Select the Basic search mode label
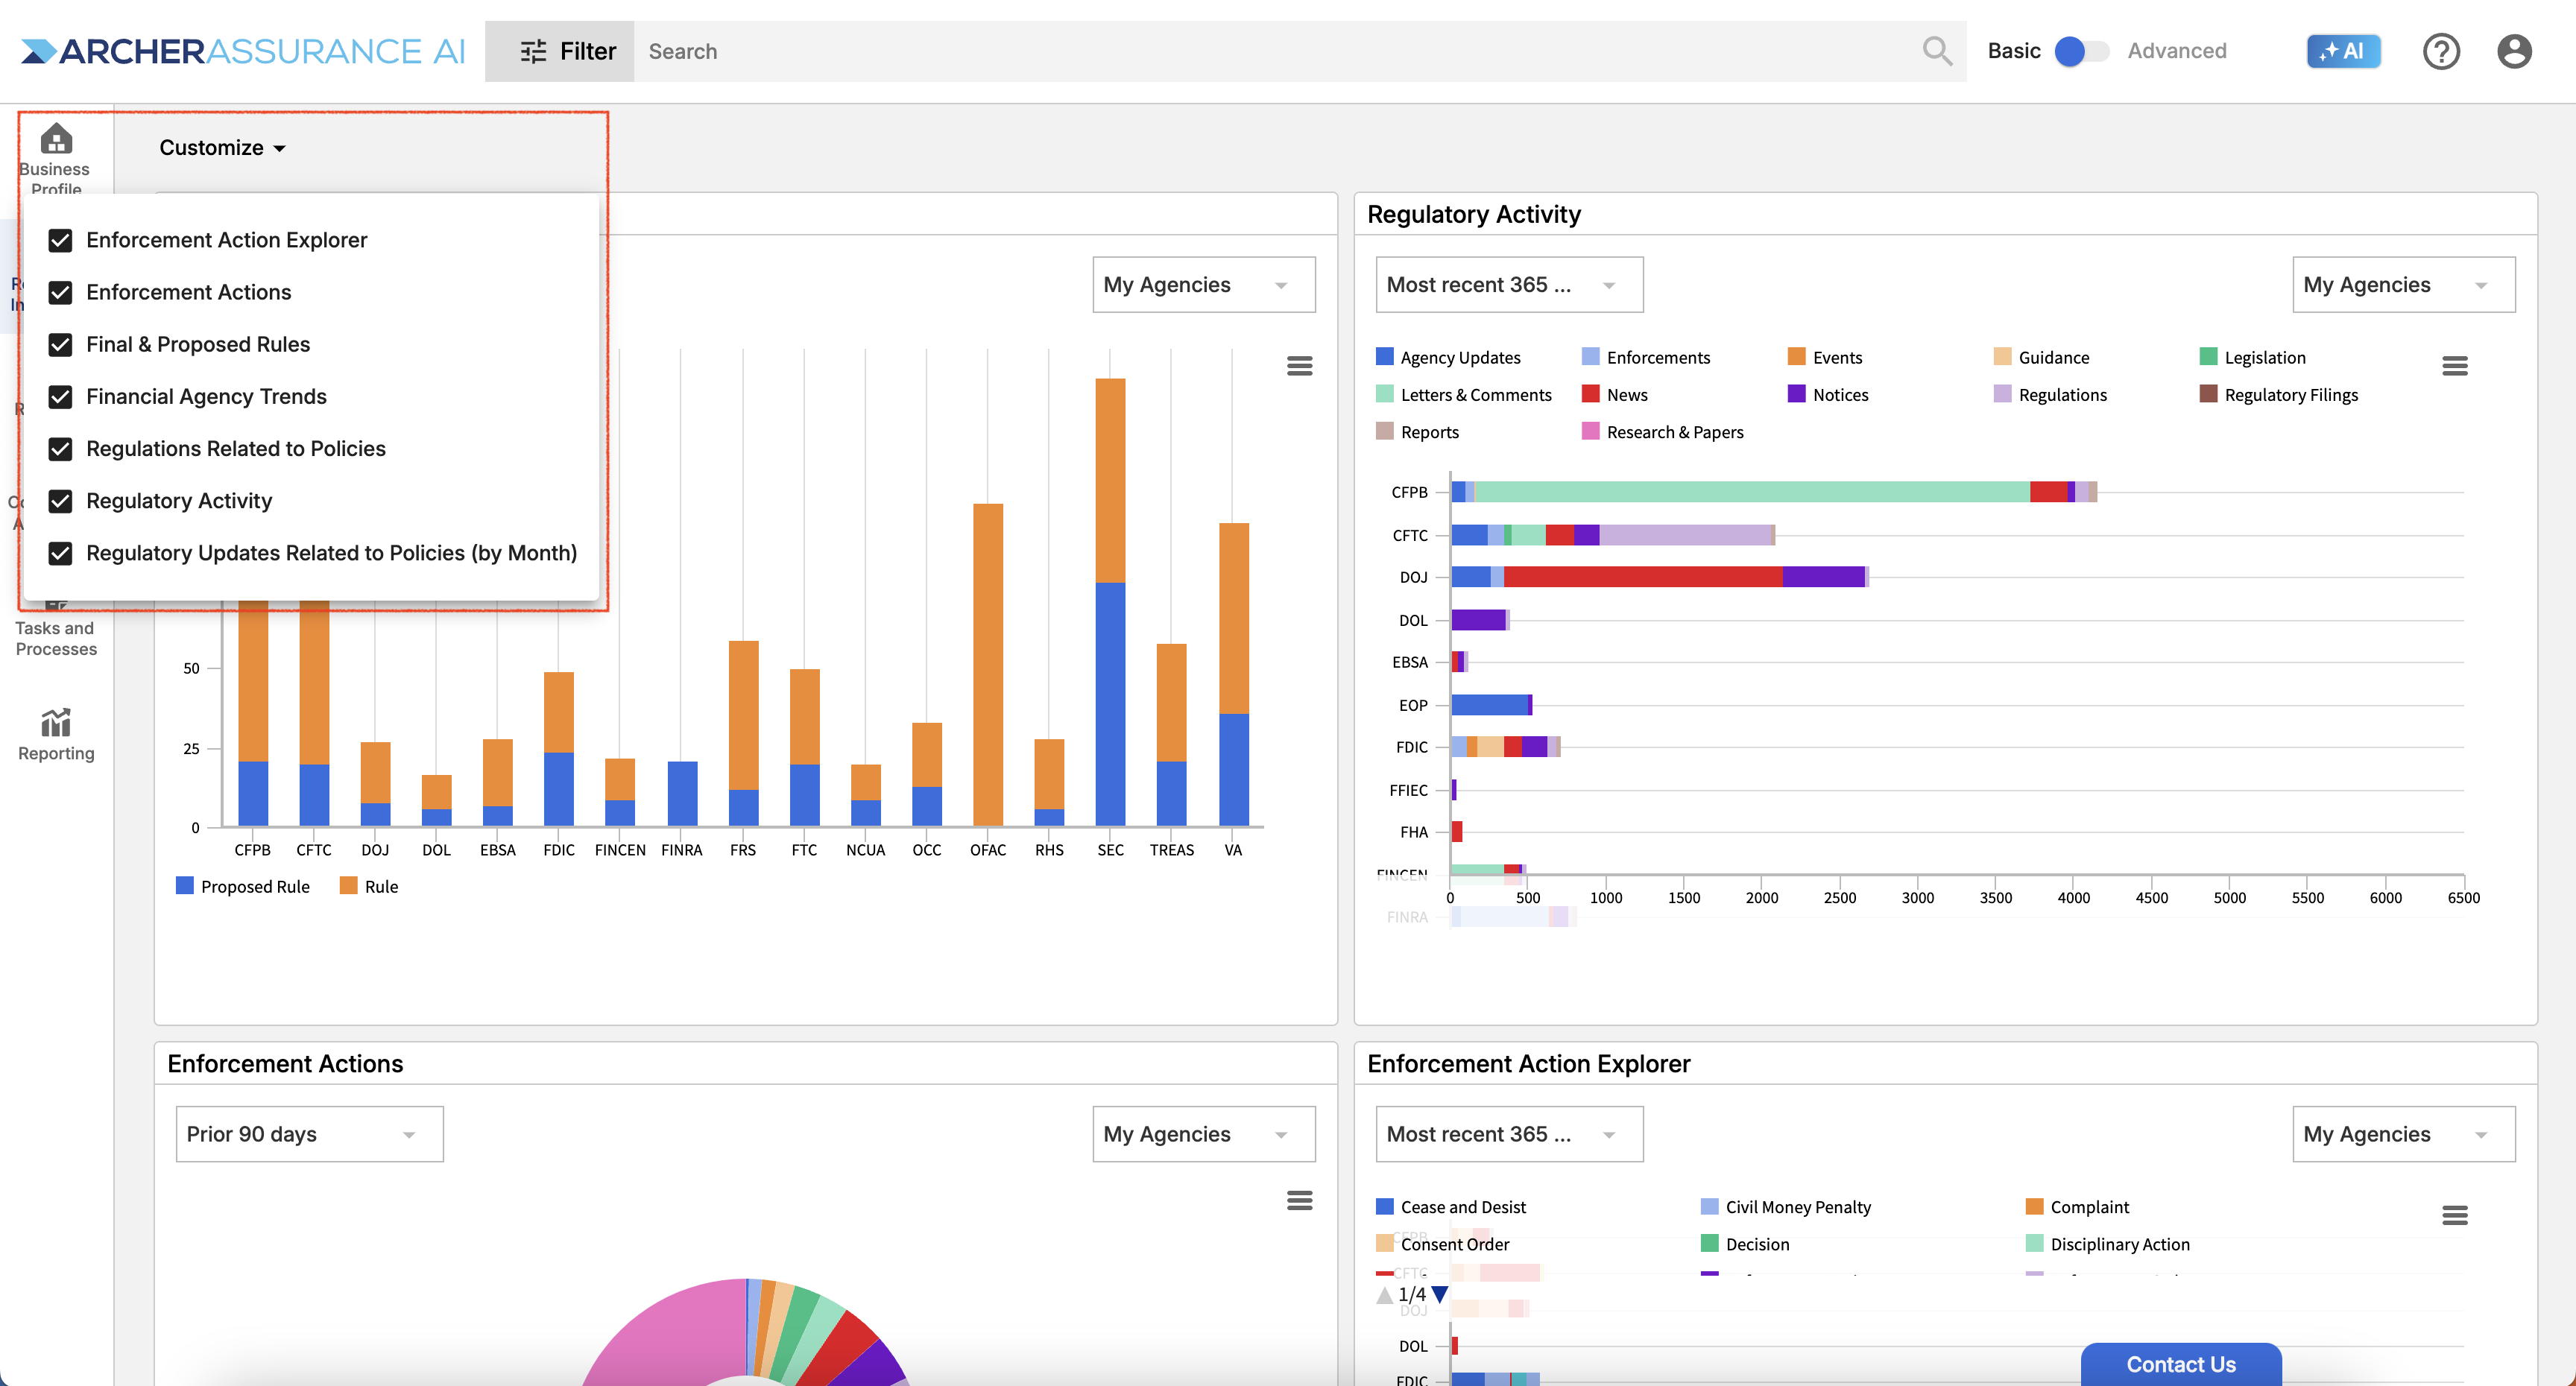The image size is (2576, 1386). coord(2013,51)
